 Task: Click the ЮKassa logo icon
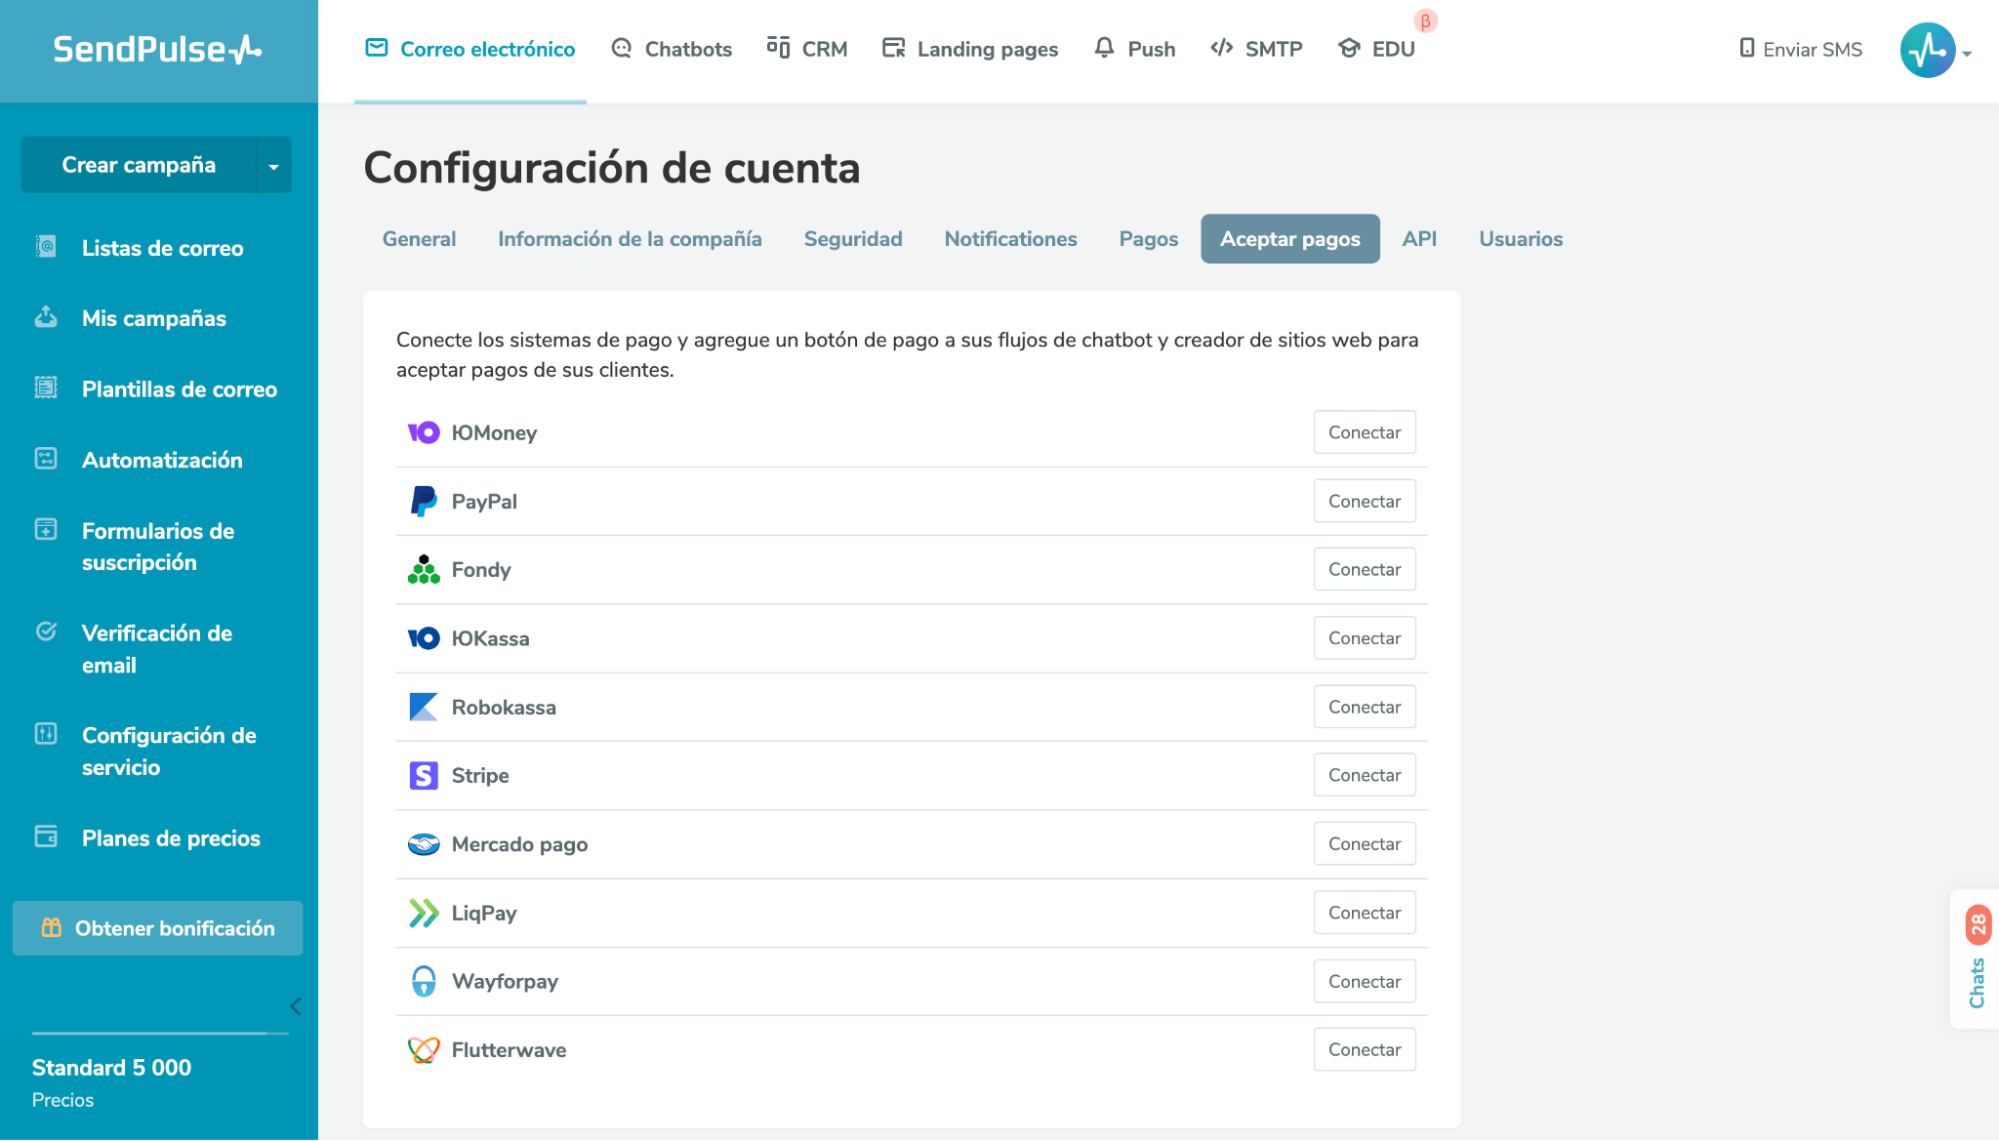(424, 638)
